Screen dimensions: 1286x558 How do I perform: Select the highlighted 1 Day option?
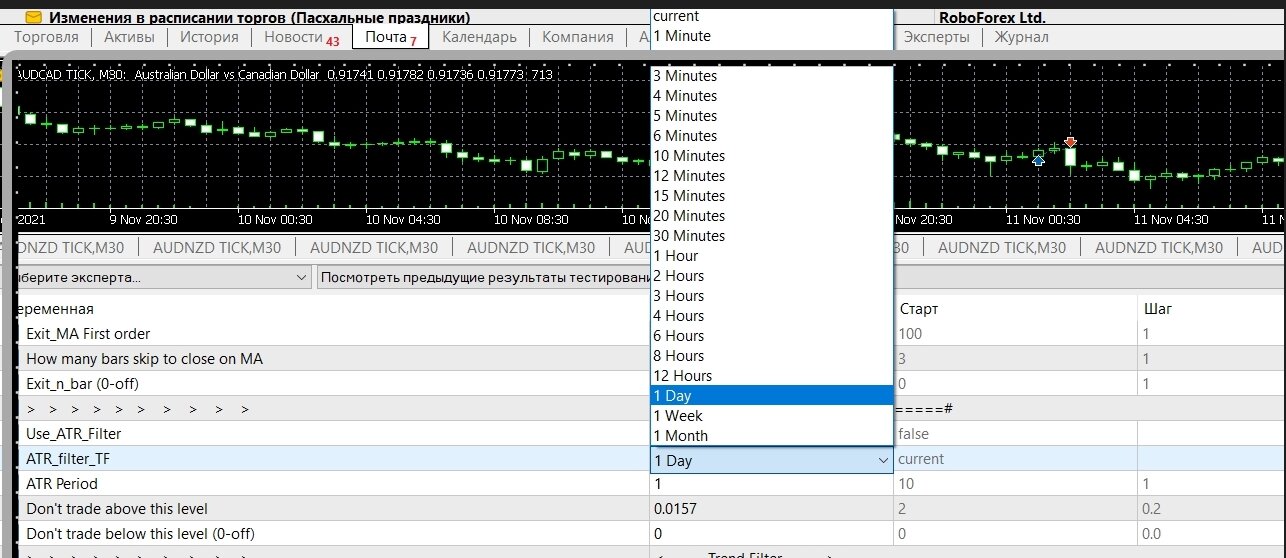click(771, 396)
